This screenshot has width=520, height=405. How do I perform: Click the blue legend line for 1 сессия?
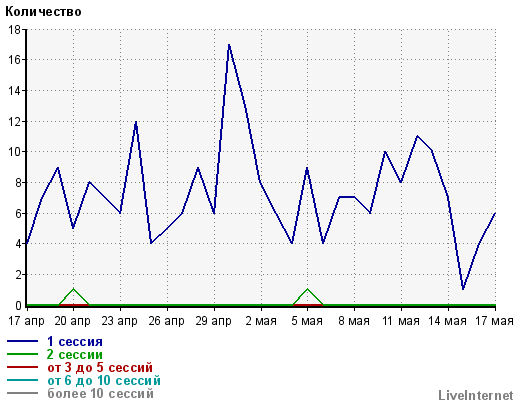[x=22, y=341]
